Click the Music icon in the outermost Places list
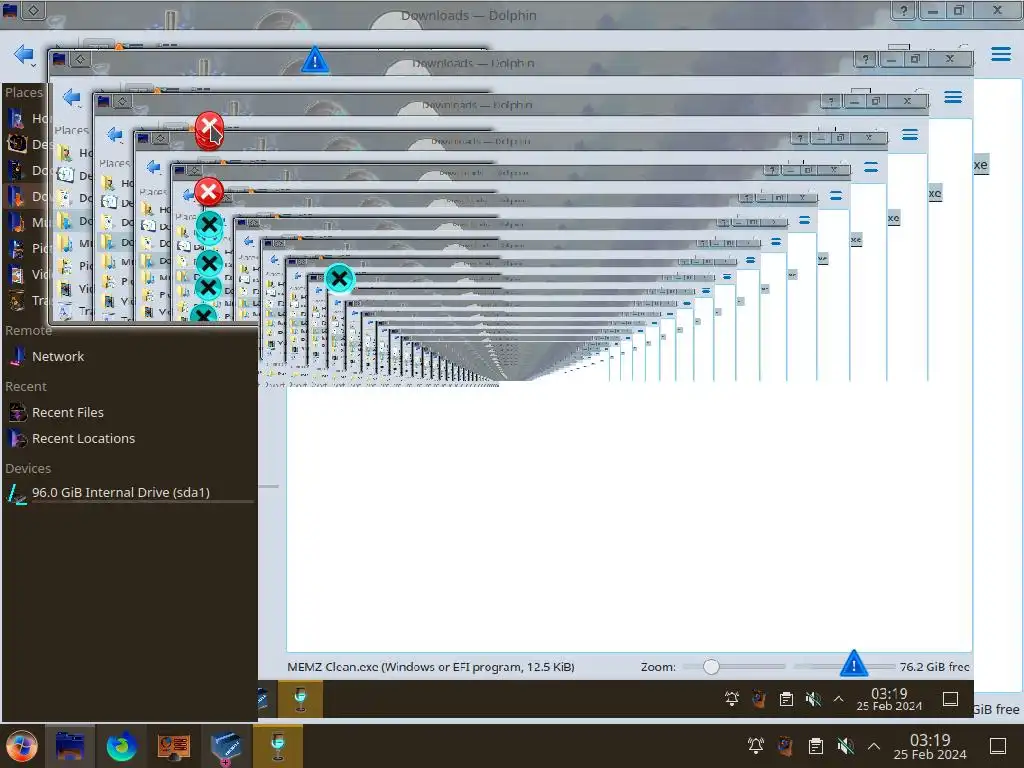Viewport: 1024px width, 768px height. coord(17,222)
